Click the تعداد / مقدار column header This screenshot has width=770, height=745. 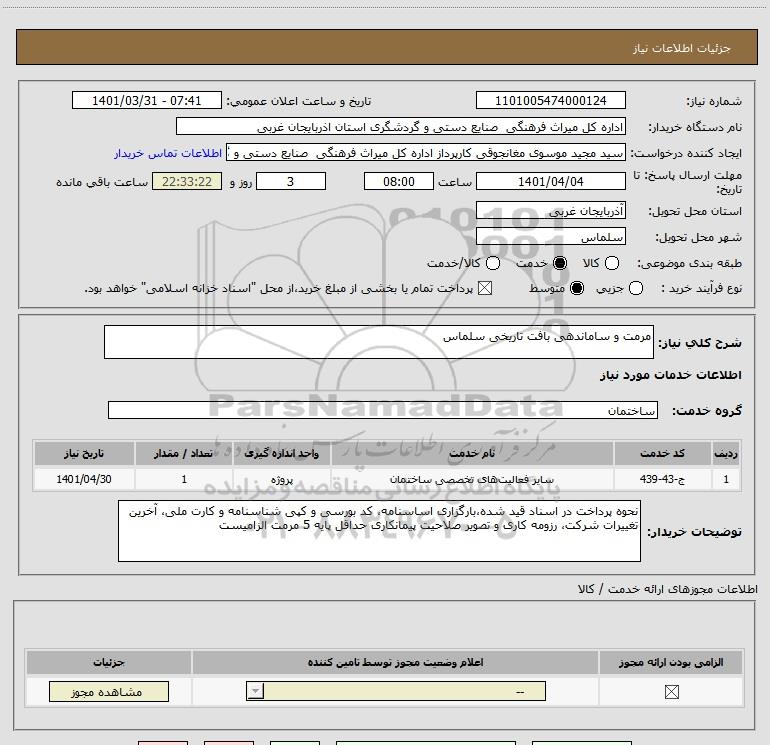(184, 453)
